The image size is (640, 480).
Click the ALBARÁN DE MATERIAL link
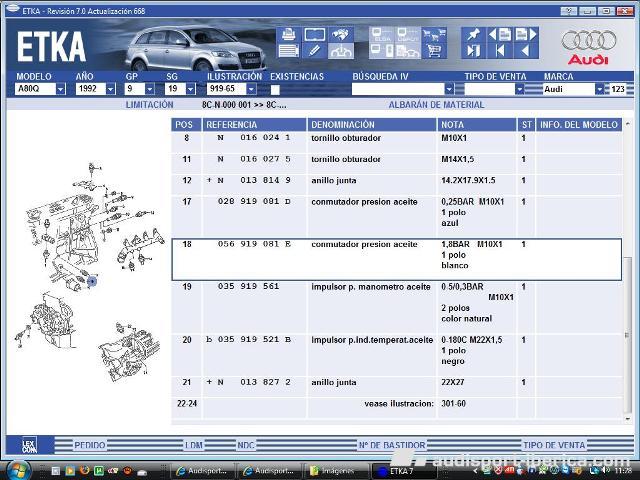(x=436, y=105)
